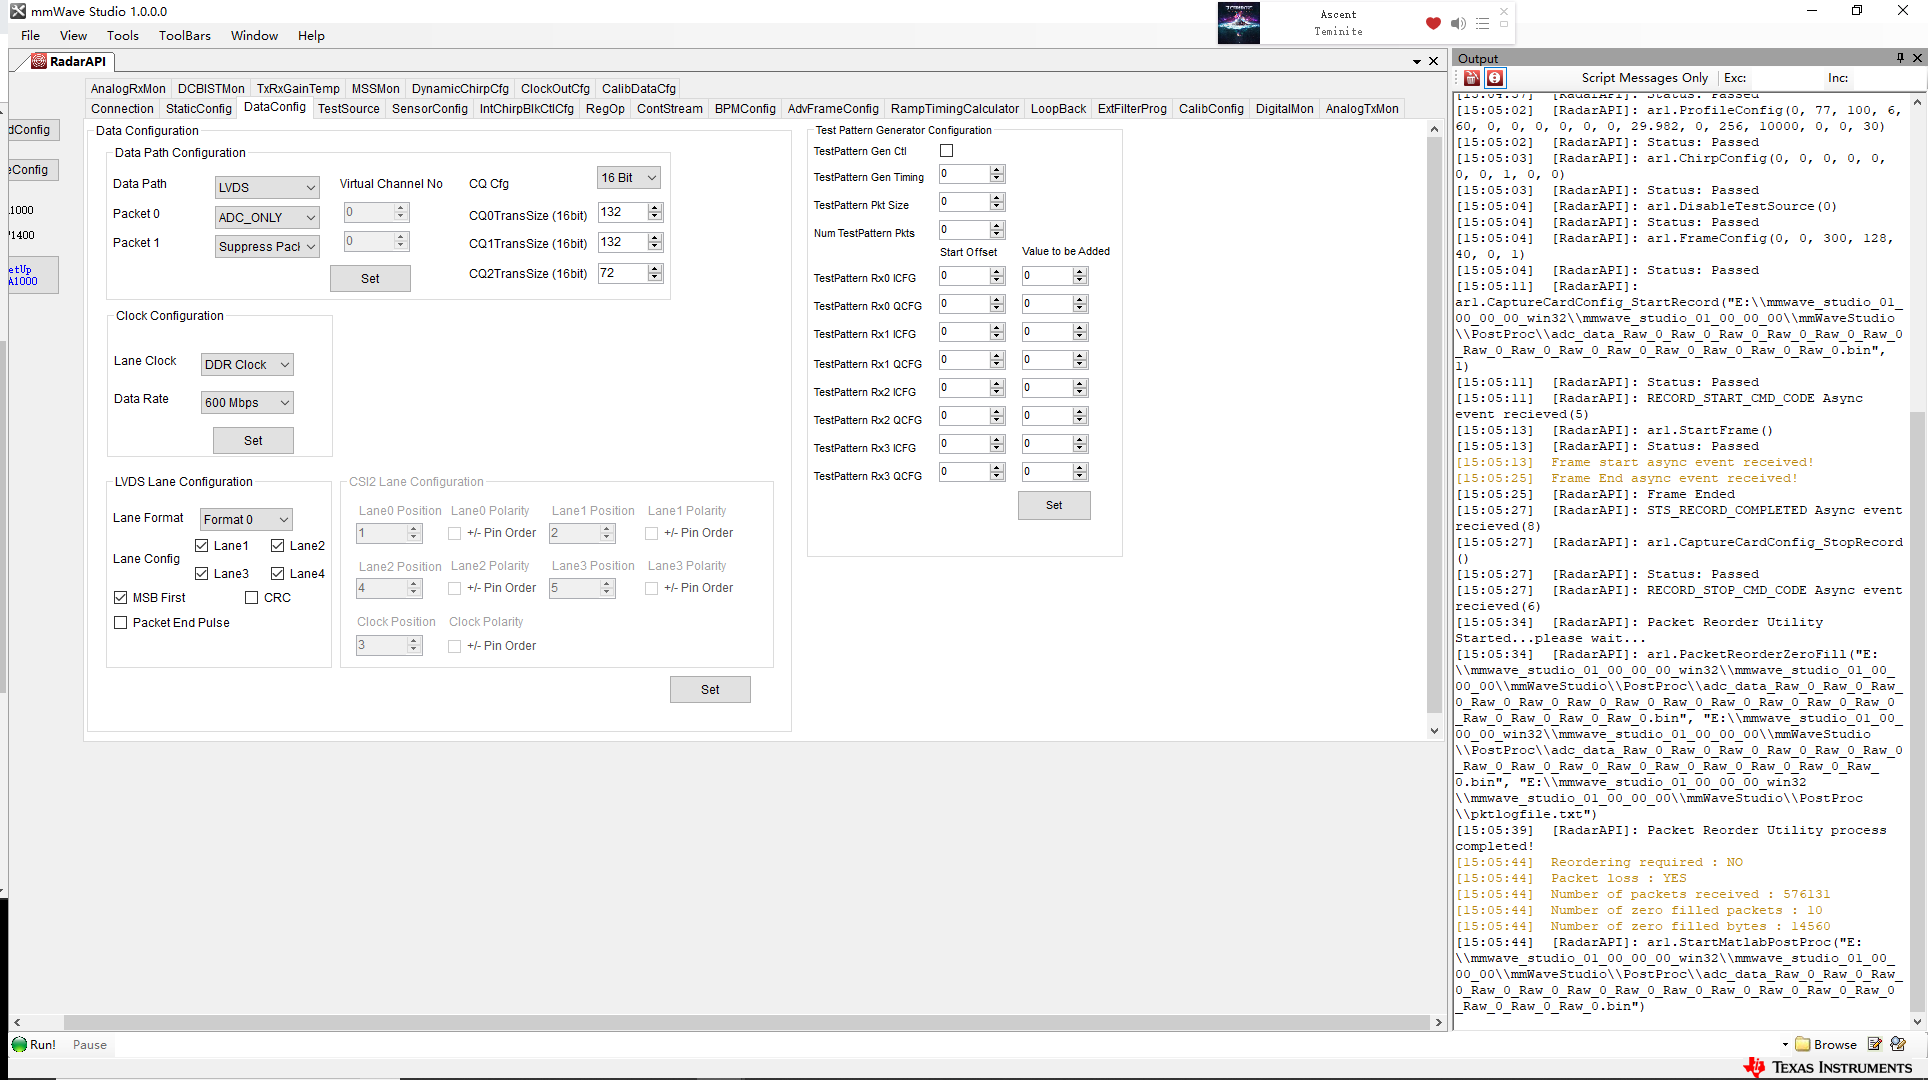Screen dimensions: 1928x1080
Task: Click TestPattern Rx0 ICFG Start Offset field
Action: click(x=964, y=276)
